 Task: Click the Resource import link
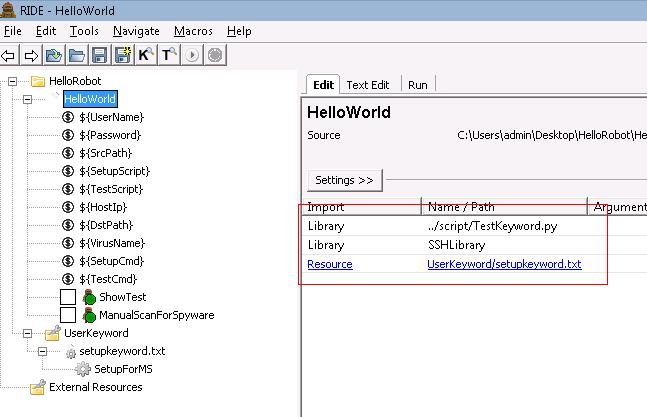point(330,264)
